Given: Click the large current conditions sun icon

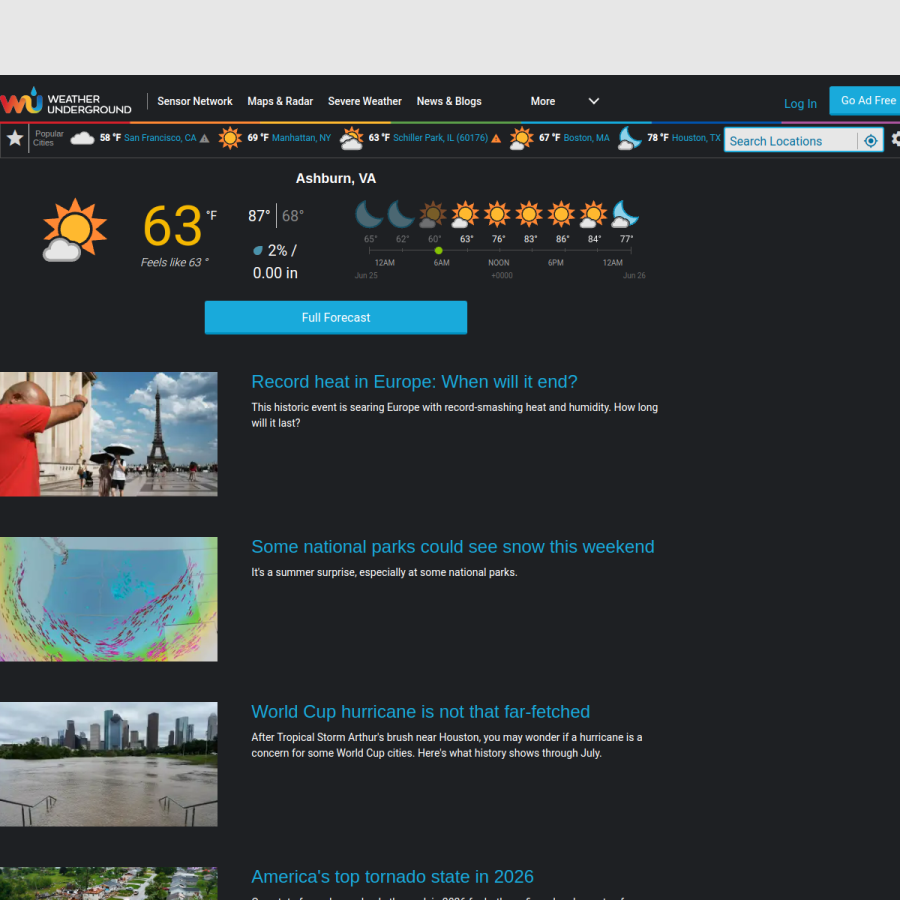Looking at the screenshot, I should (x=75, y=230).
